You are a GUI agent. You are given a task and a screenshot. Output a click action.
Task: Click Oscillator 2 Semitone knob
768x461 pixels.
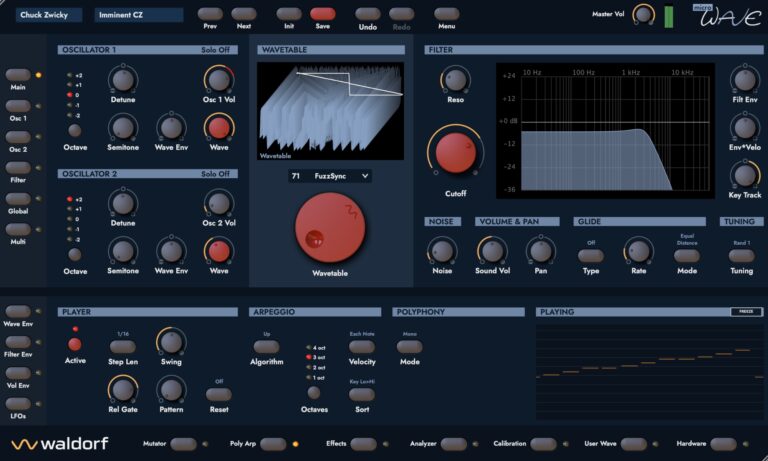[123, 251]
